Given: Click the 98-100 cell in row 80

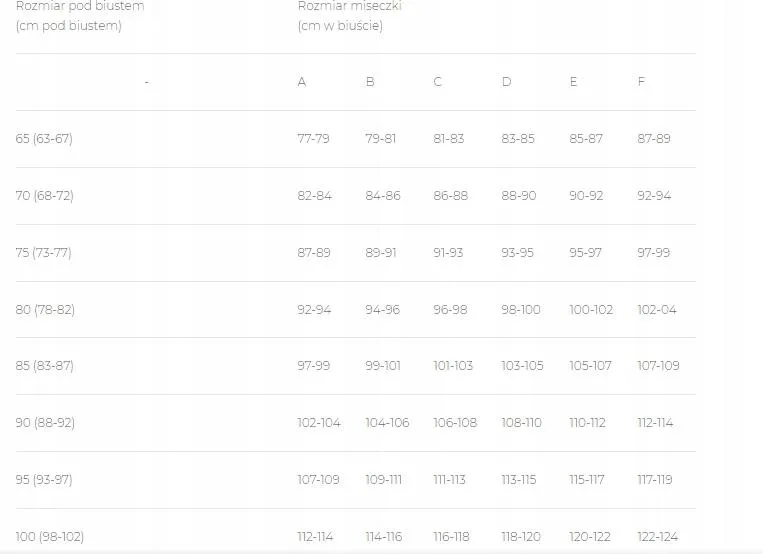Looking at the screenshot, I should coord(520,310).
